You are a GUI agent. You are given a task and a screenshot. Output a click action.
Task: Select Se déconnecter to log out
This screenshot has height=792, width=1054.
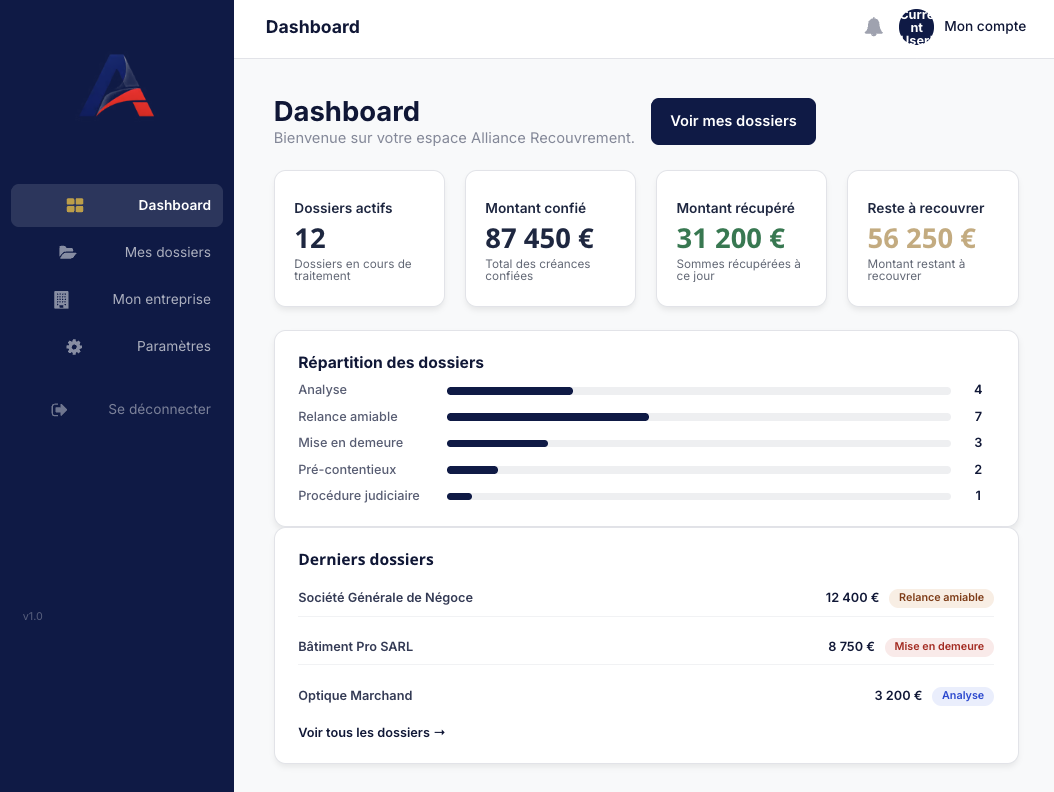117,409
